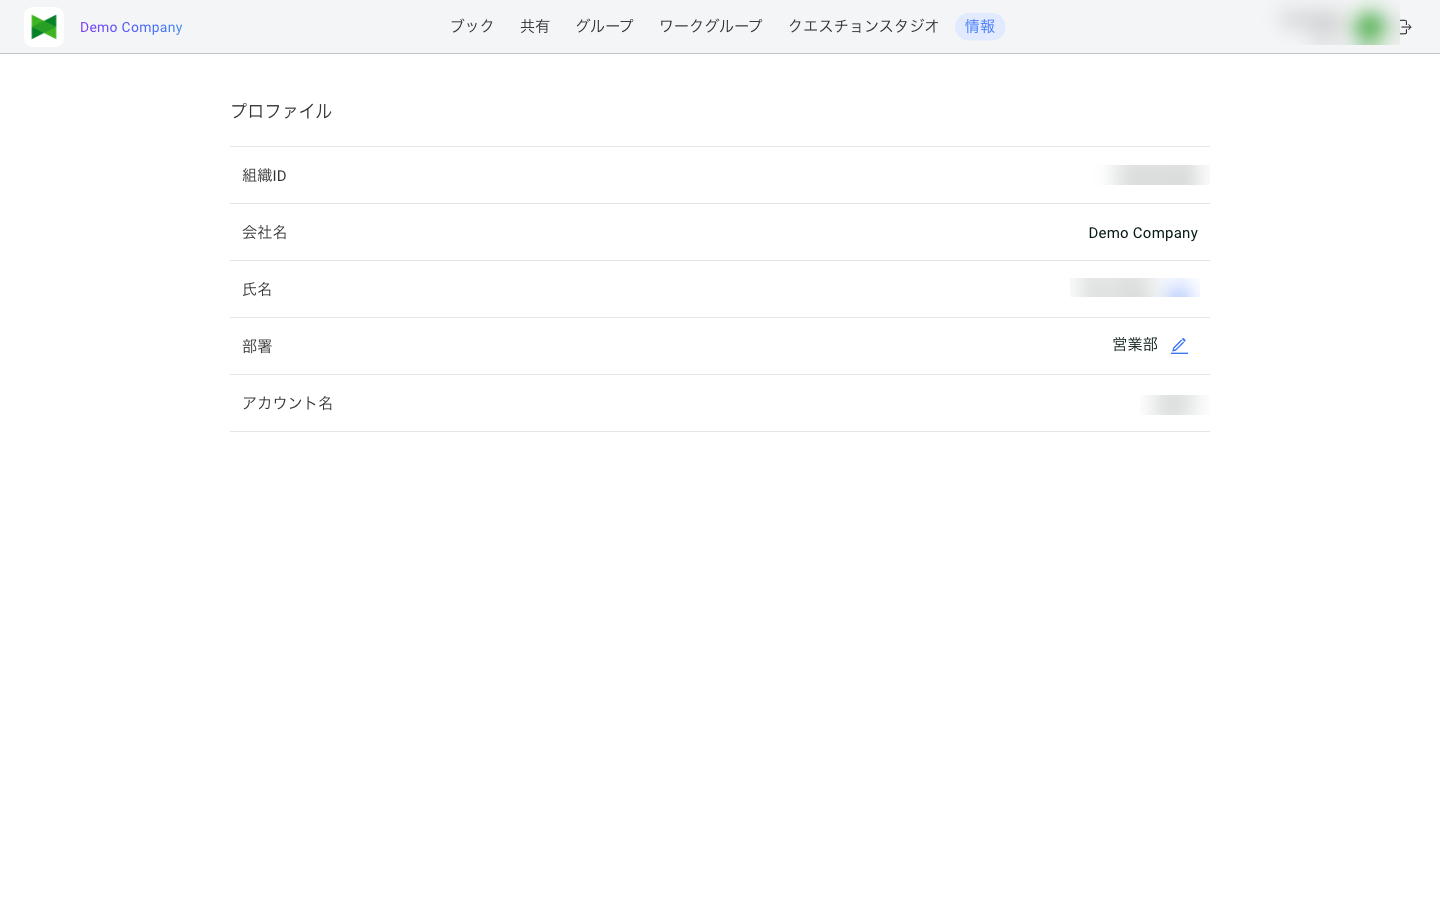
Task: Click the blurred 組織ID value
Action: (x=1155, y=175)
